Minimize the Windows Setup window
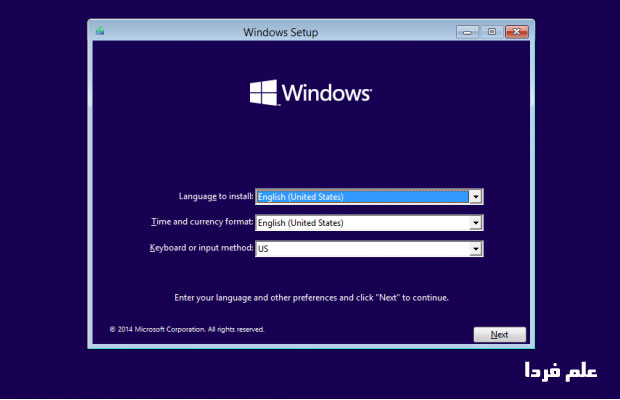The image size is (620, 400). (x=468, y=32)
